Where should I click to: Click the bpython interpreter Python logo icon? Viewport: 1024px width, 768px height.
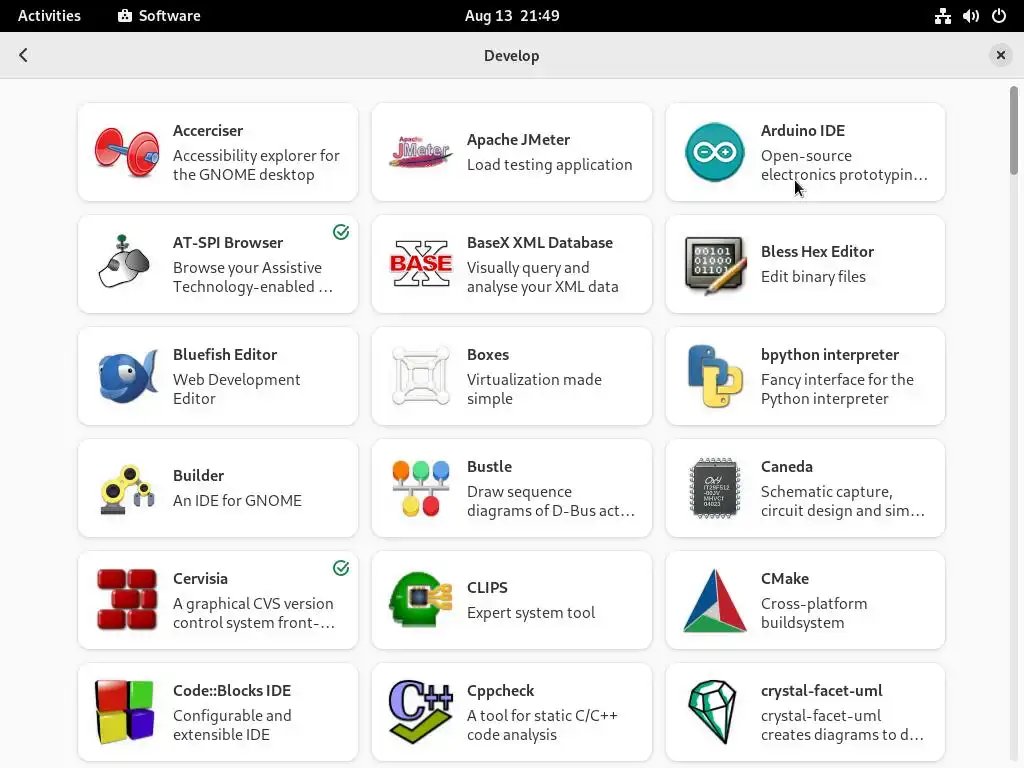[x=714, y=376]
